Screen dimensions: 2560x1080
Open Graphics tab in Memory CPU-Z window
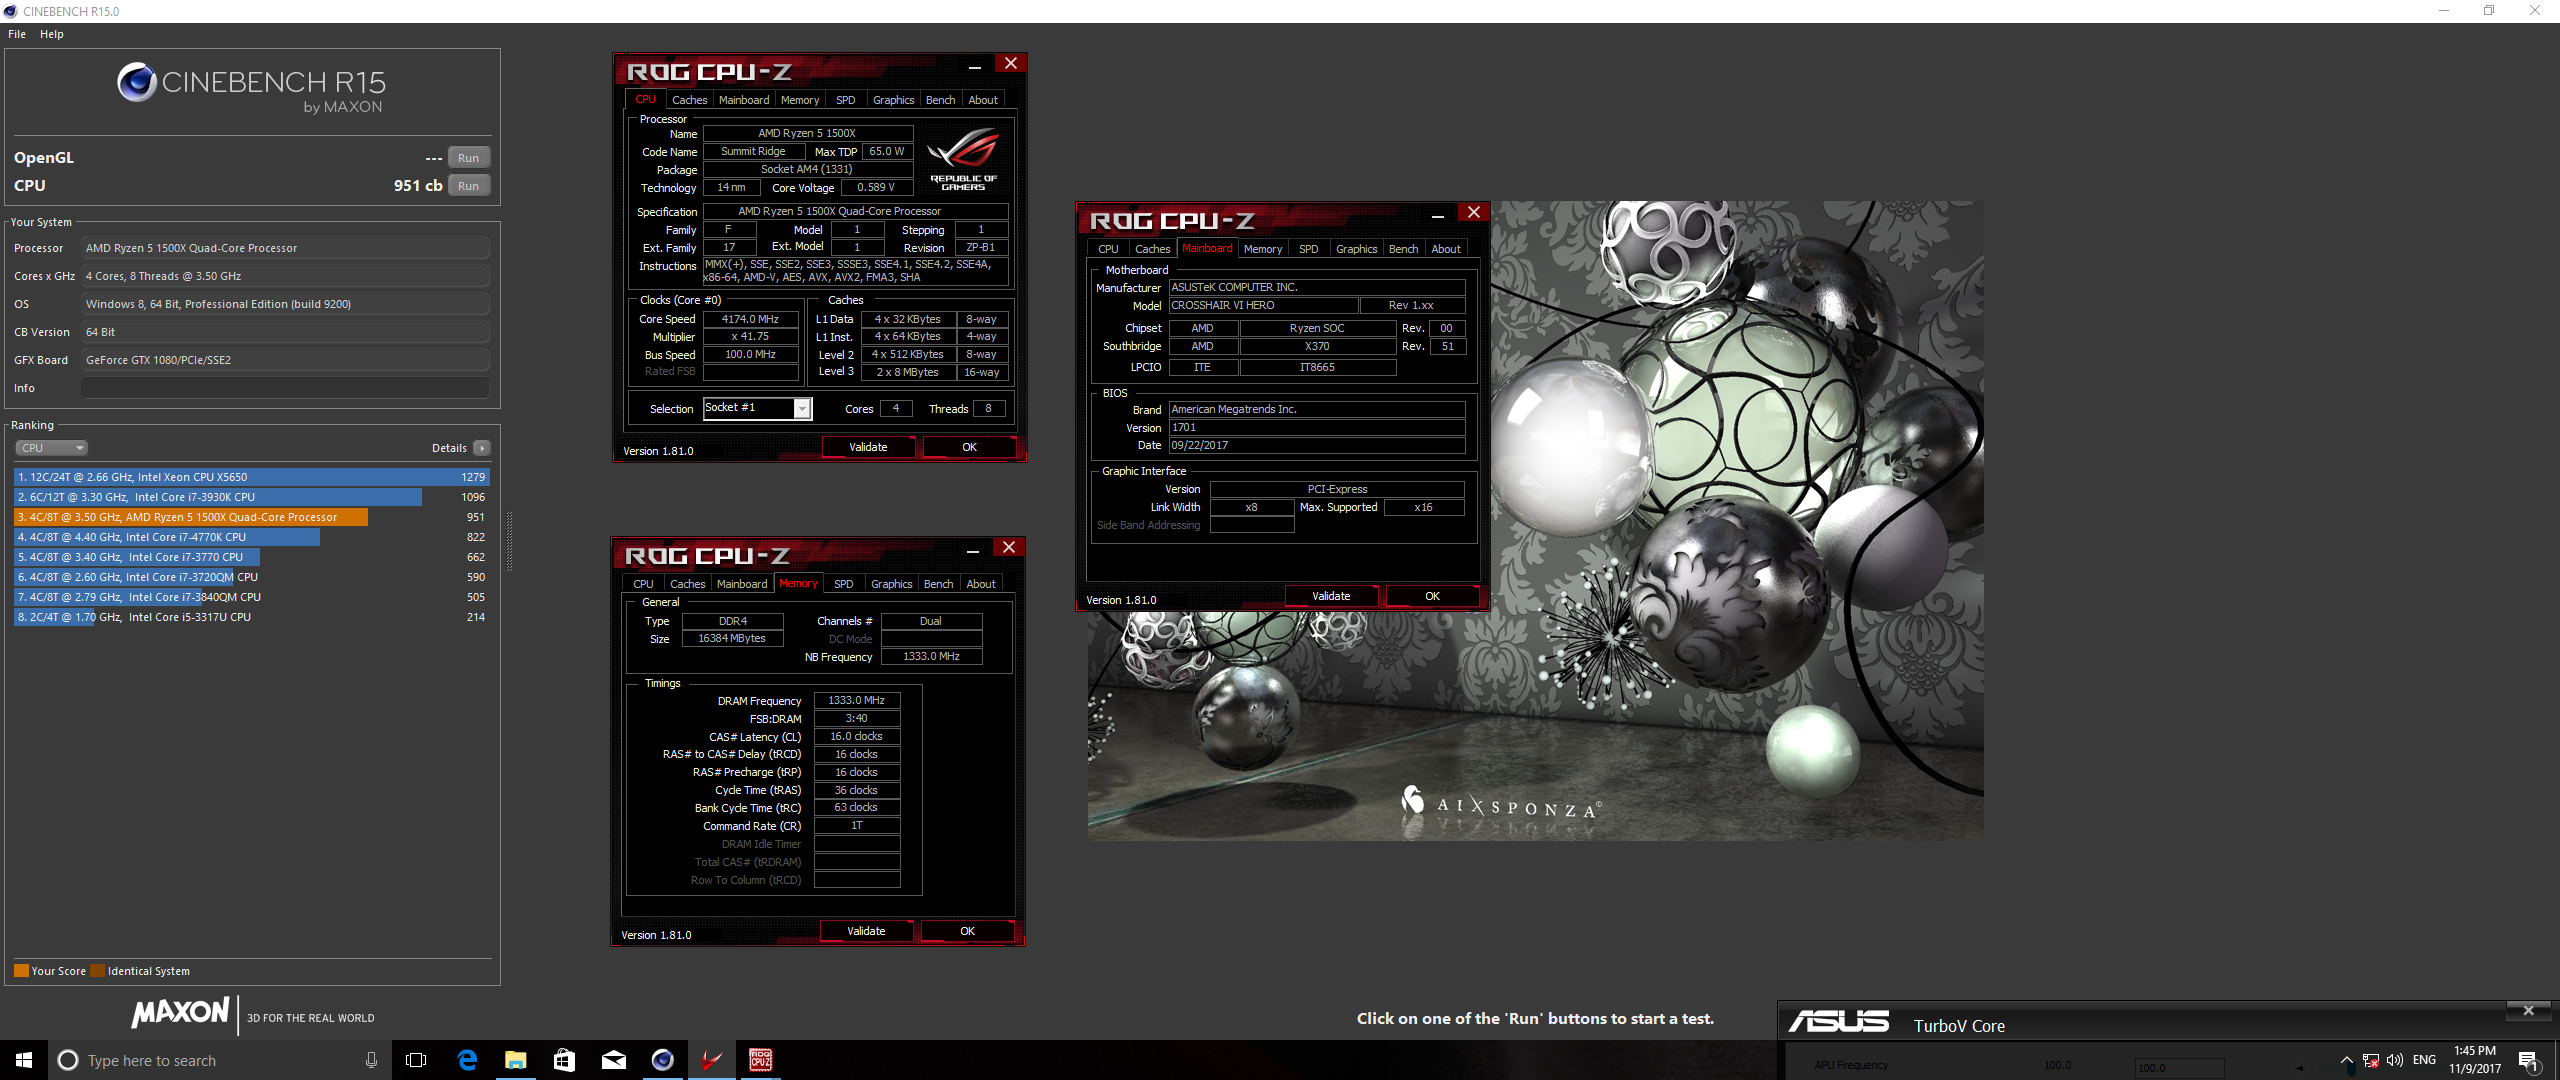click(891, 584)
